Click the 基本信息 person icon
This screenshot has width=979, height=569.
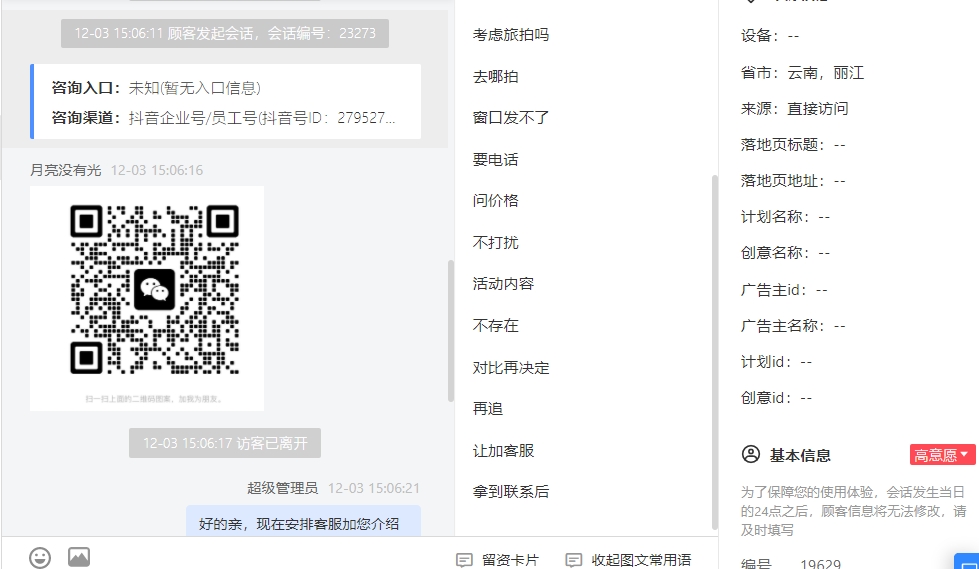point(750,454)
